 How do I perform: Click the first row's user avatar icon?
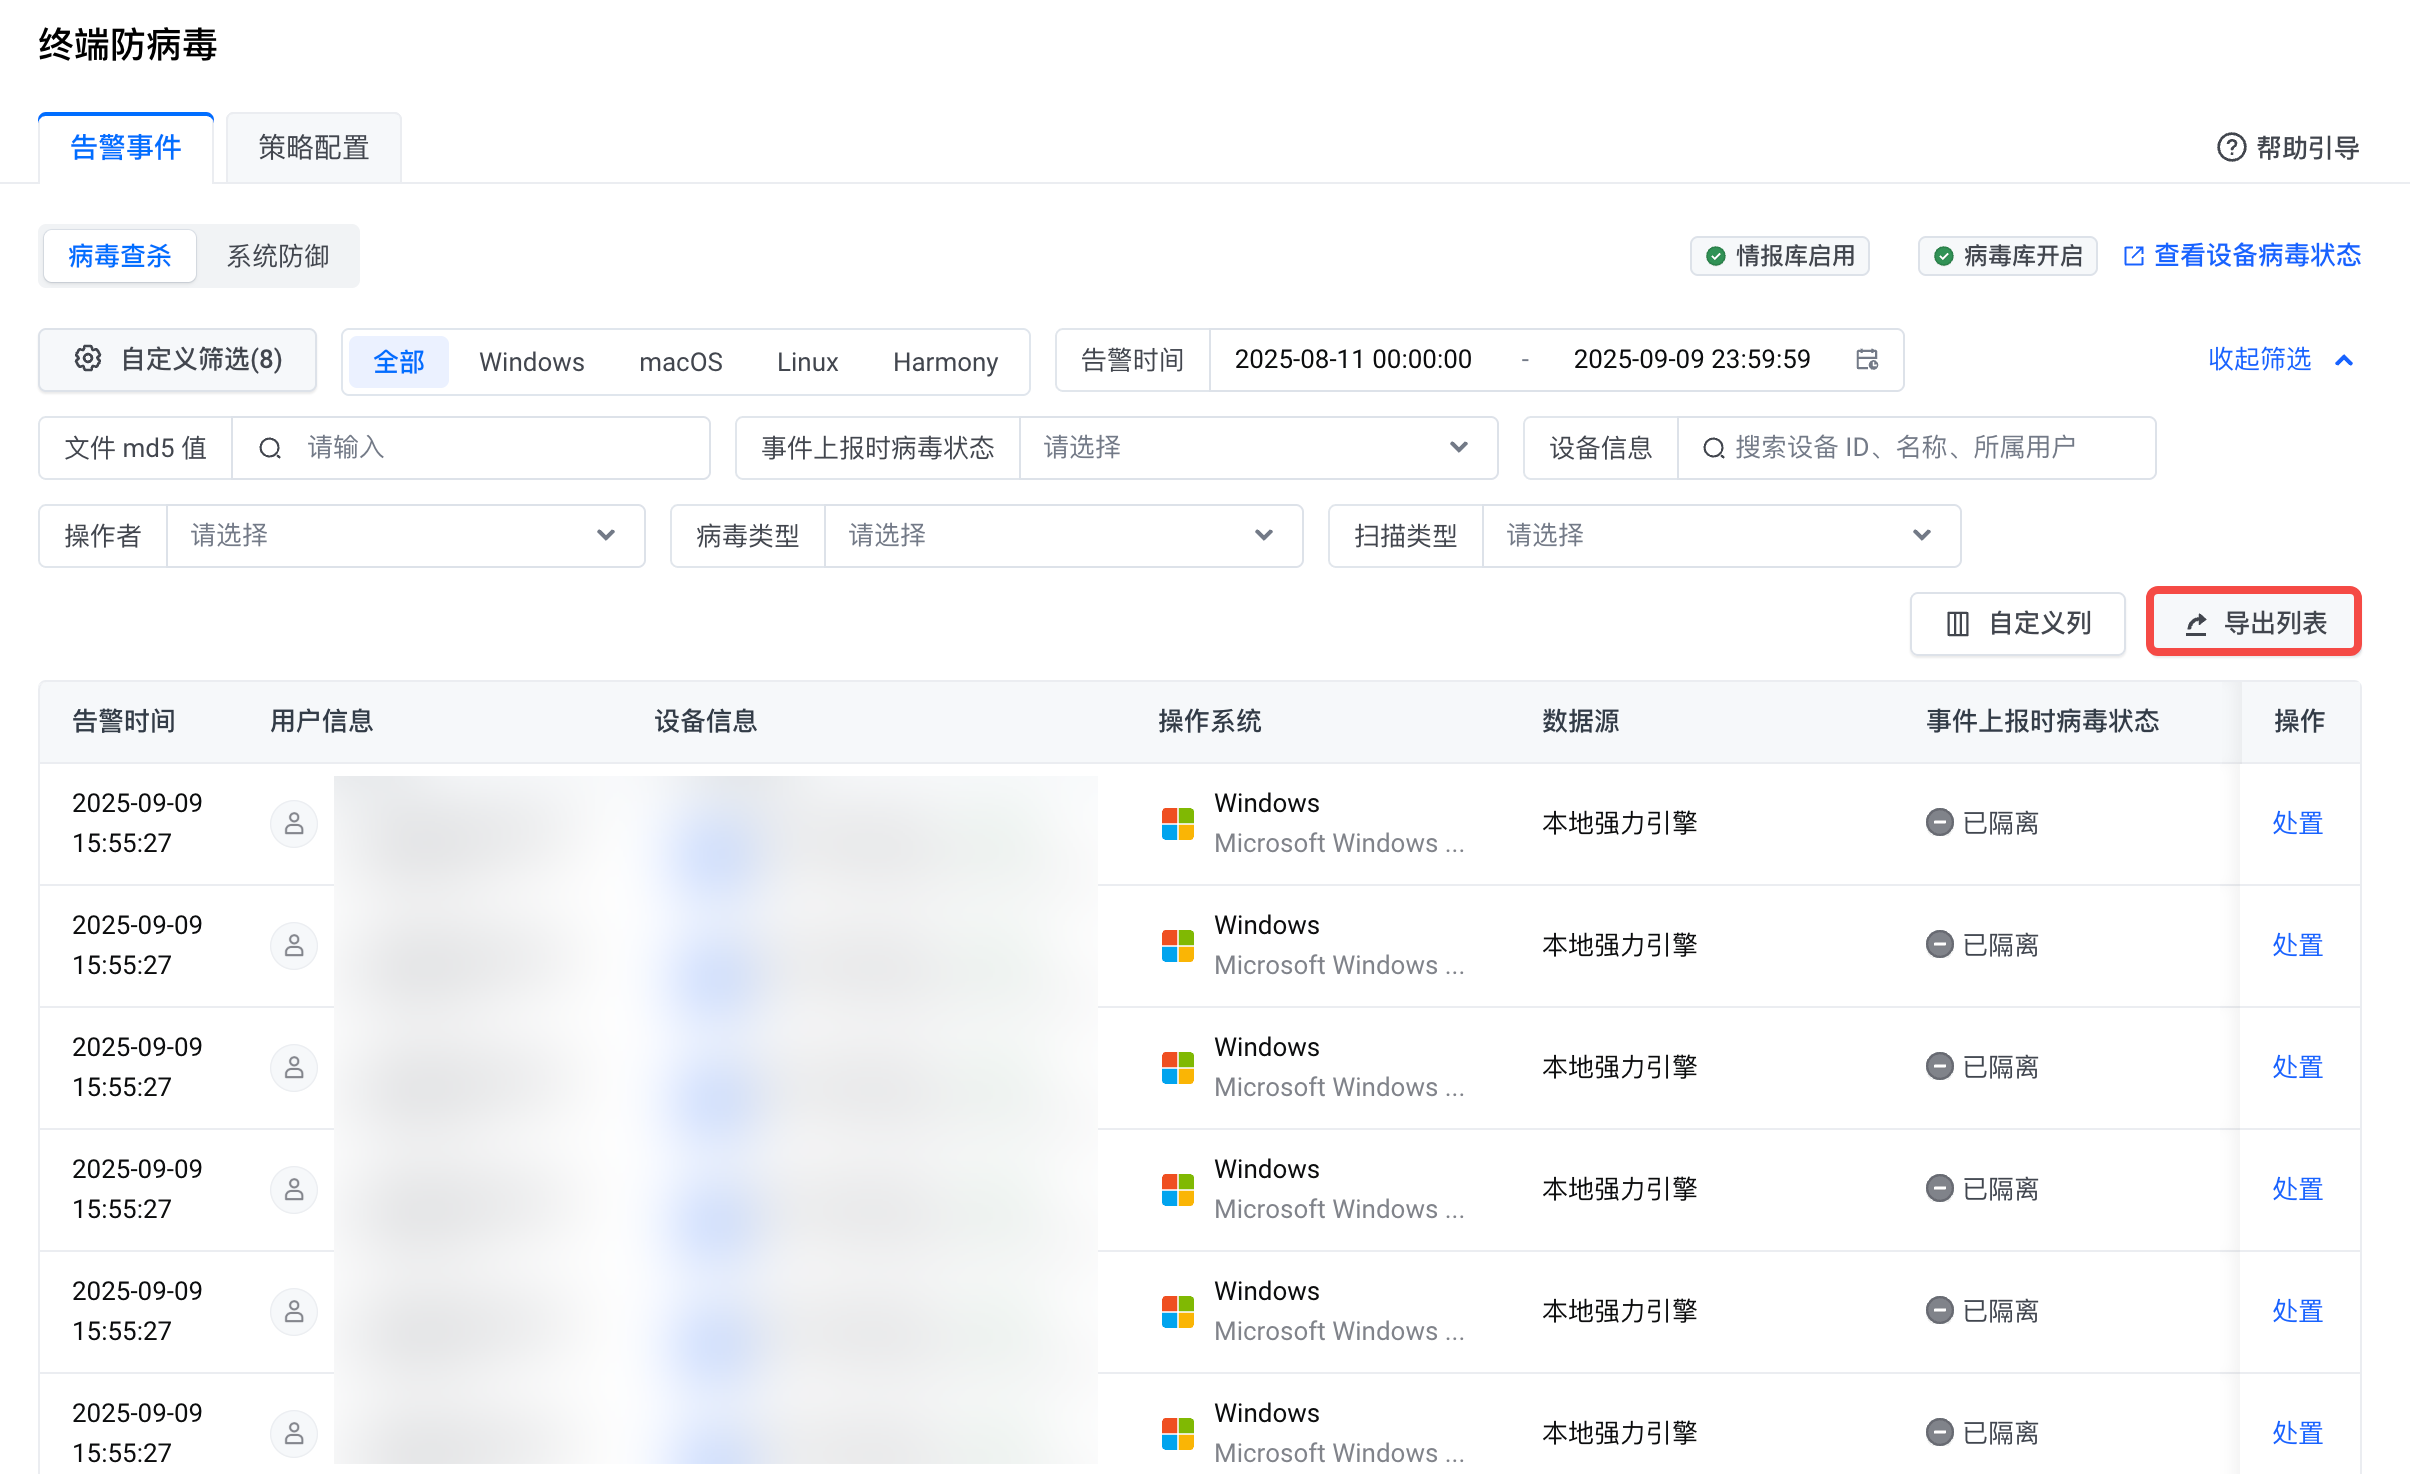(294, 824)
